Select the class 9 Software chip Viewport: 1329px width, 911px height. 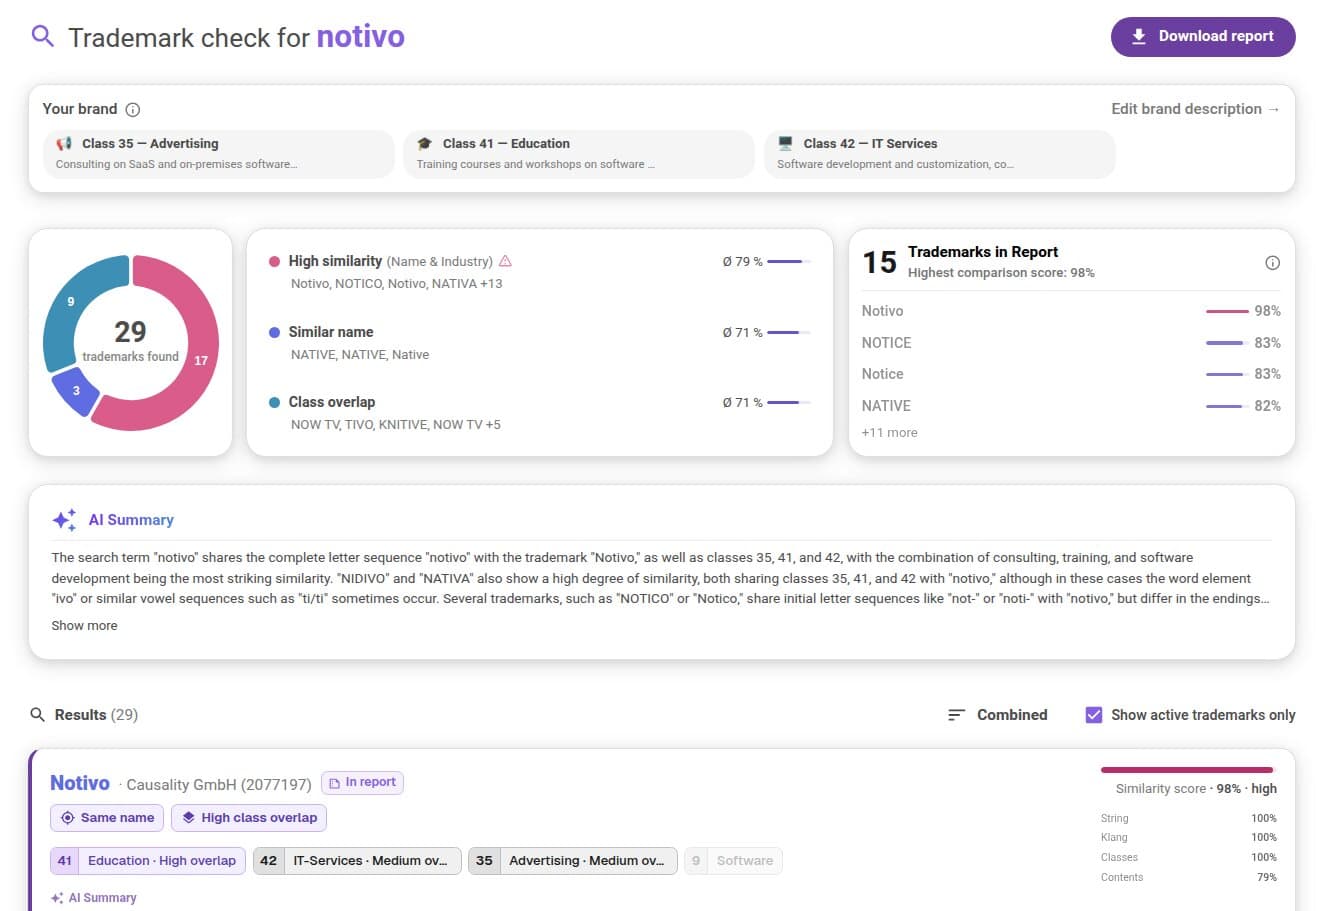(x=733, y=861)
